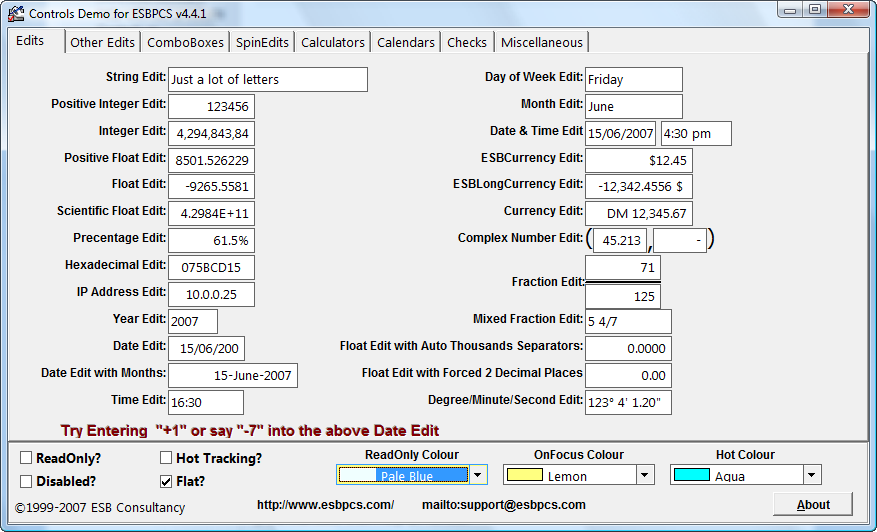Screen dimensions: 877x532
Task: Open the ComboBoxes tab
Action: (185, 43)
